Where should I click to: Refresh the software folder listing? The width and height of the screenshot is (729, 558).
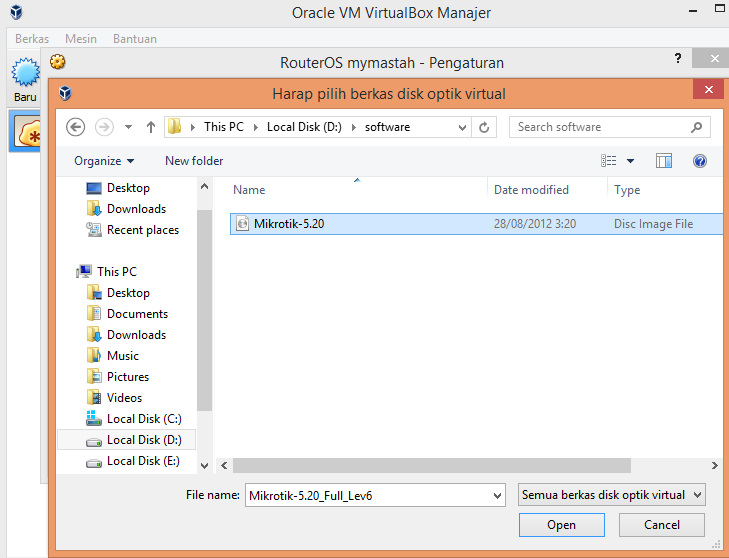tap(484, 127)
